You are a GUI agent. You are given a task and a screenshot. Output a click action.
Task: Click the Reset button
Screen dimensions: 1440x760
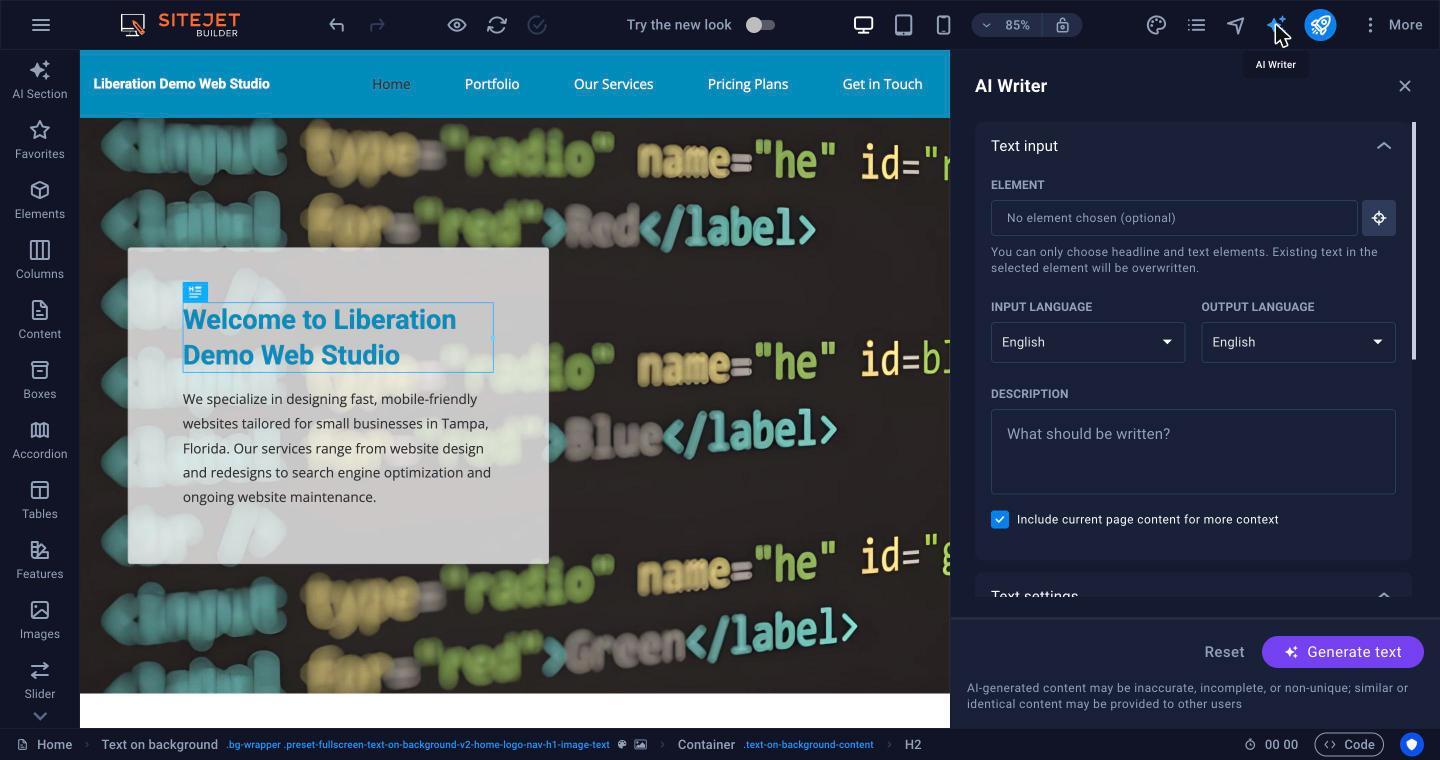click(1224, 652)
